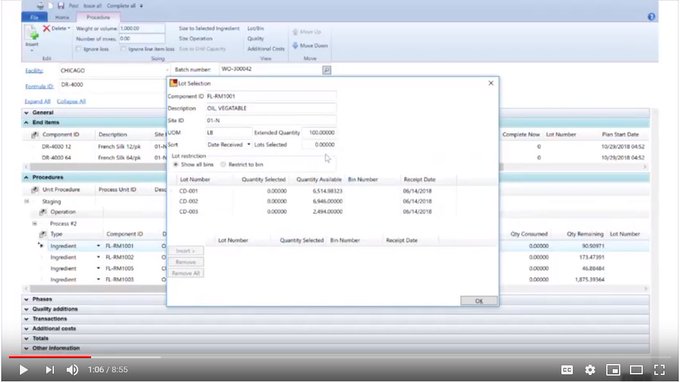Click the red X Delete icon

coord(46,28)
